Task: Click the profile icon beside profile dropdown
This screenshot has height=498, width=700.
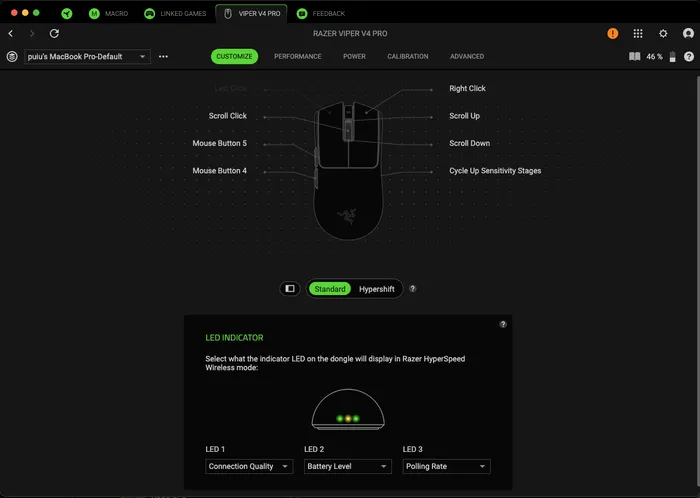Action: tap(12, 57)
